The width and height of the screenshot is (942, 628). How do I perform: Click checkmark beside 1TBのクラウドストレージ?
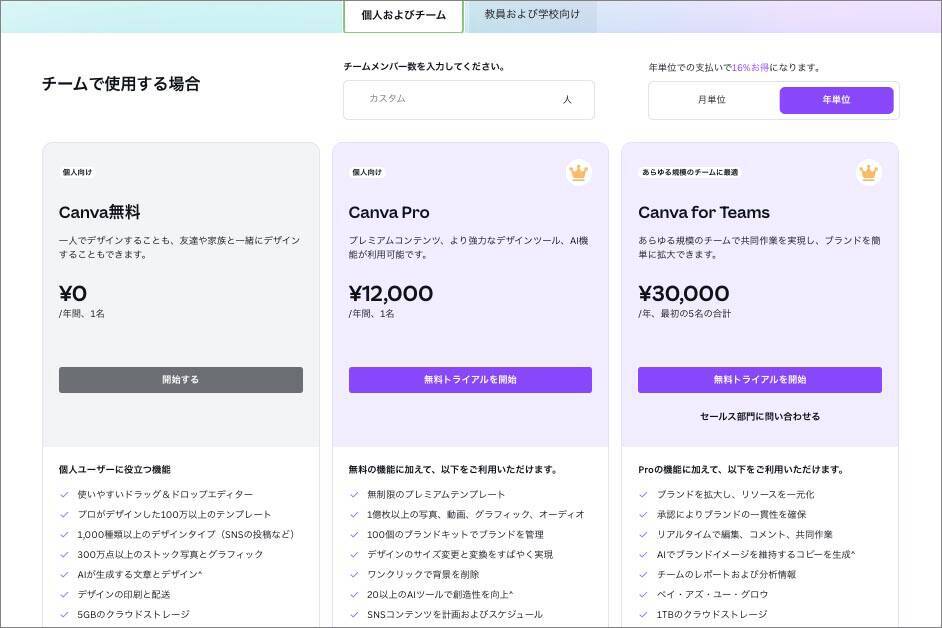(x=644, y=614)
